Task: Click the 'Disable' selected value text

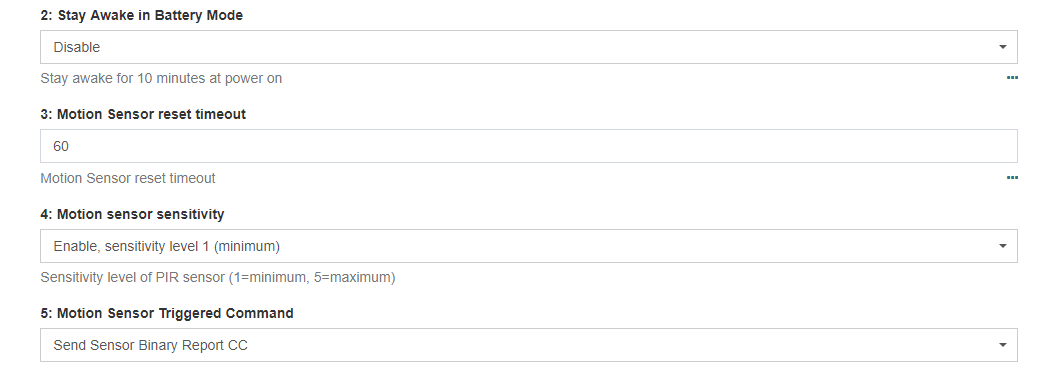Action: tap(77, 47)
